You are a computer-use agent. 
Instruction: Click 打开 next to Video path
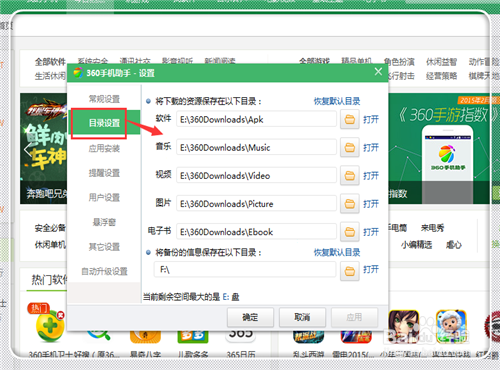[371, 175]
